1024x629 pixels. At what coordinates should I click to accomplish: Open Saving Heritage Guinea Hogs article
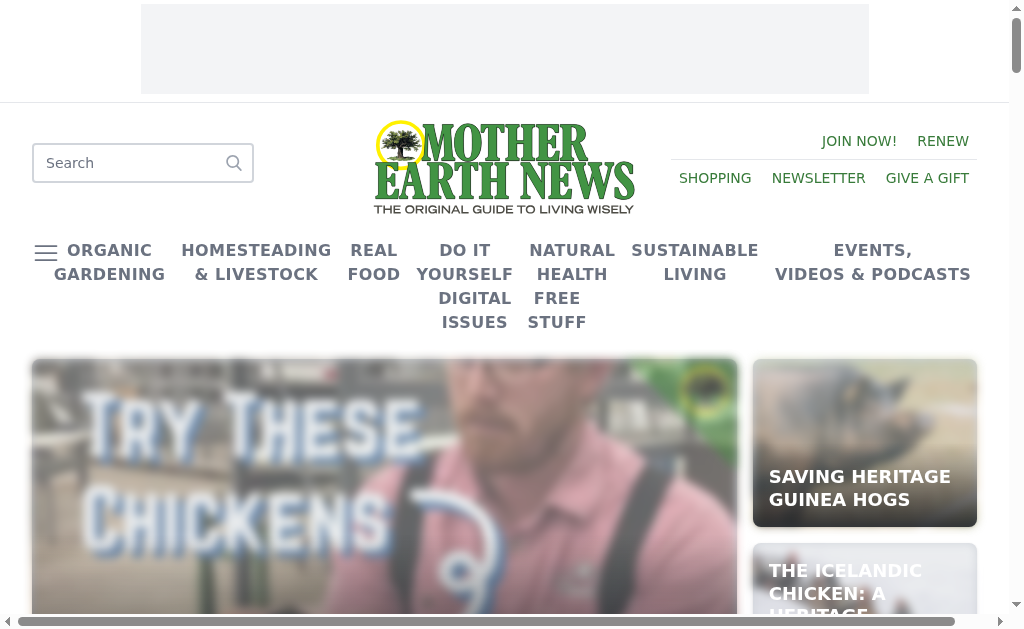[x=865, y=443]
